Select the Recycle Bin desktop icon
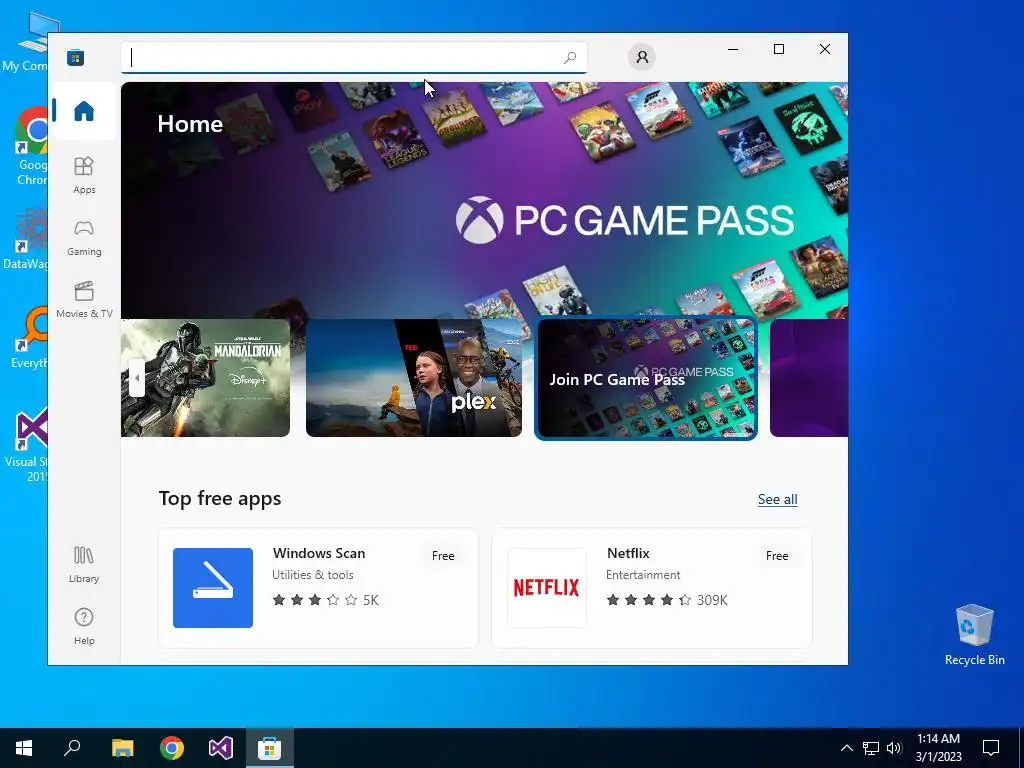Image resolution: width=1024 pixels, height=768 pixels. click(x=974, y=635)
